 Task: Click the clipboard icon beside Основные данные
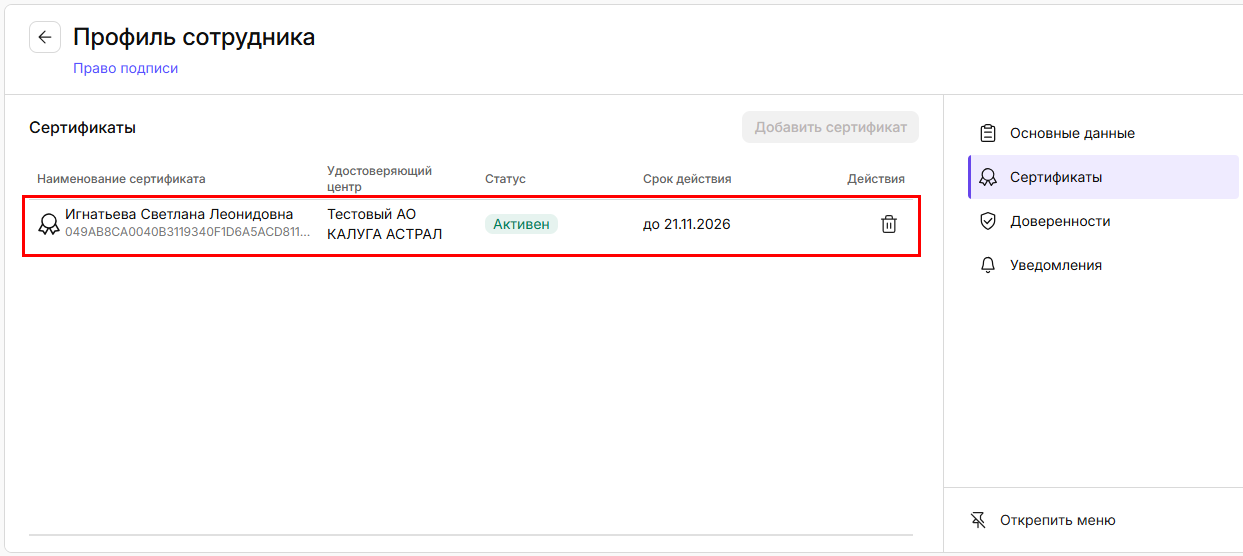click(988, 133)
